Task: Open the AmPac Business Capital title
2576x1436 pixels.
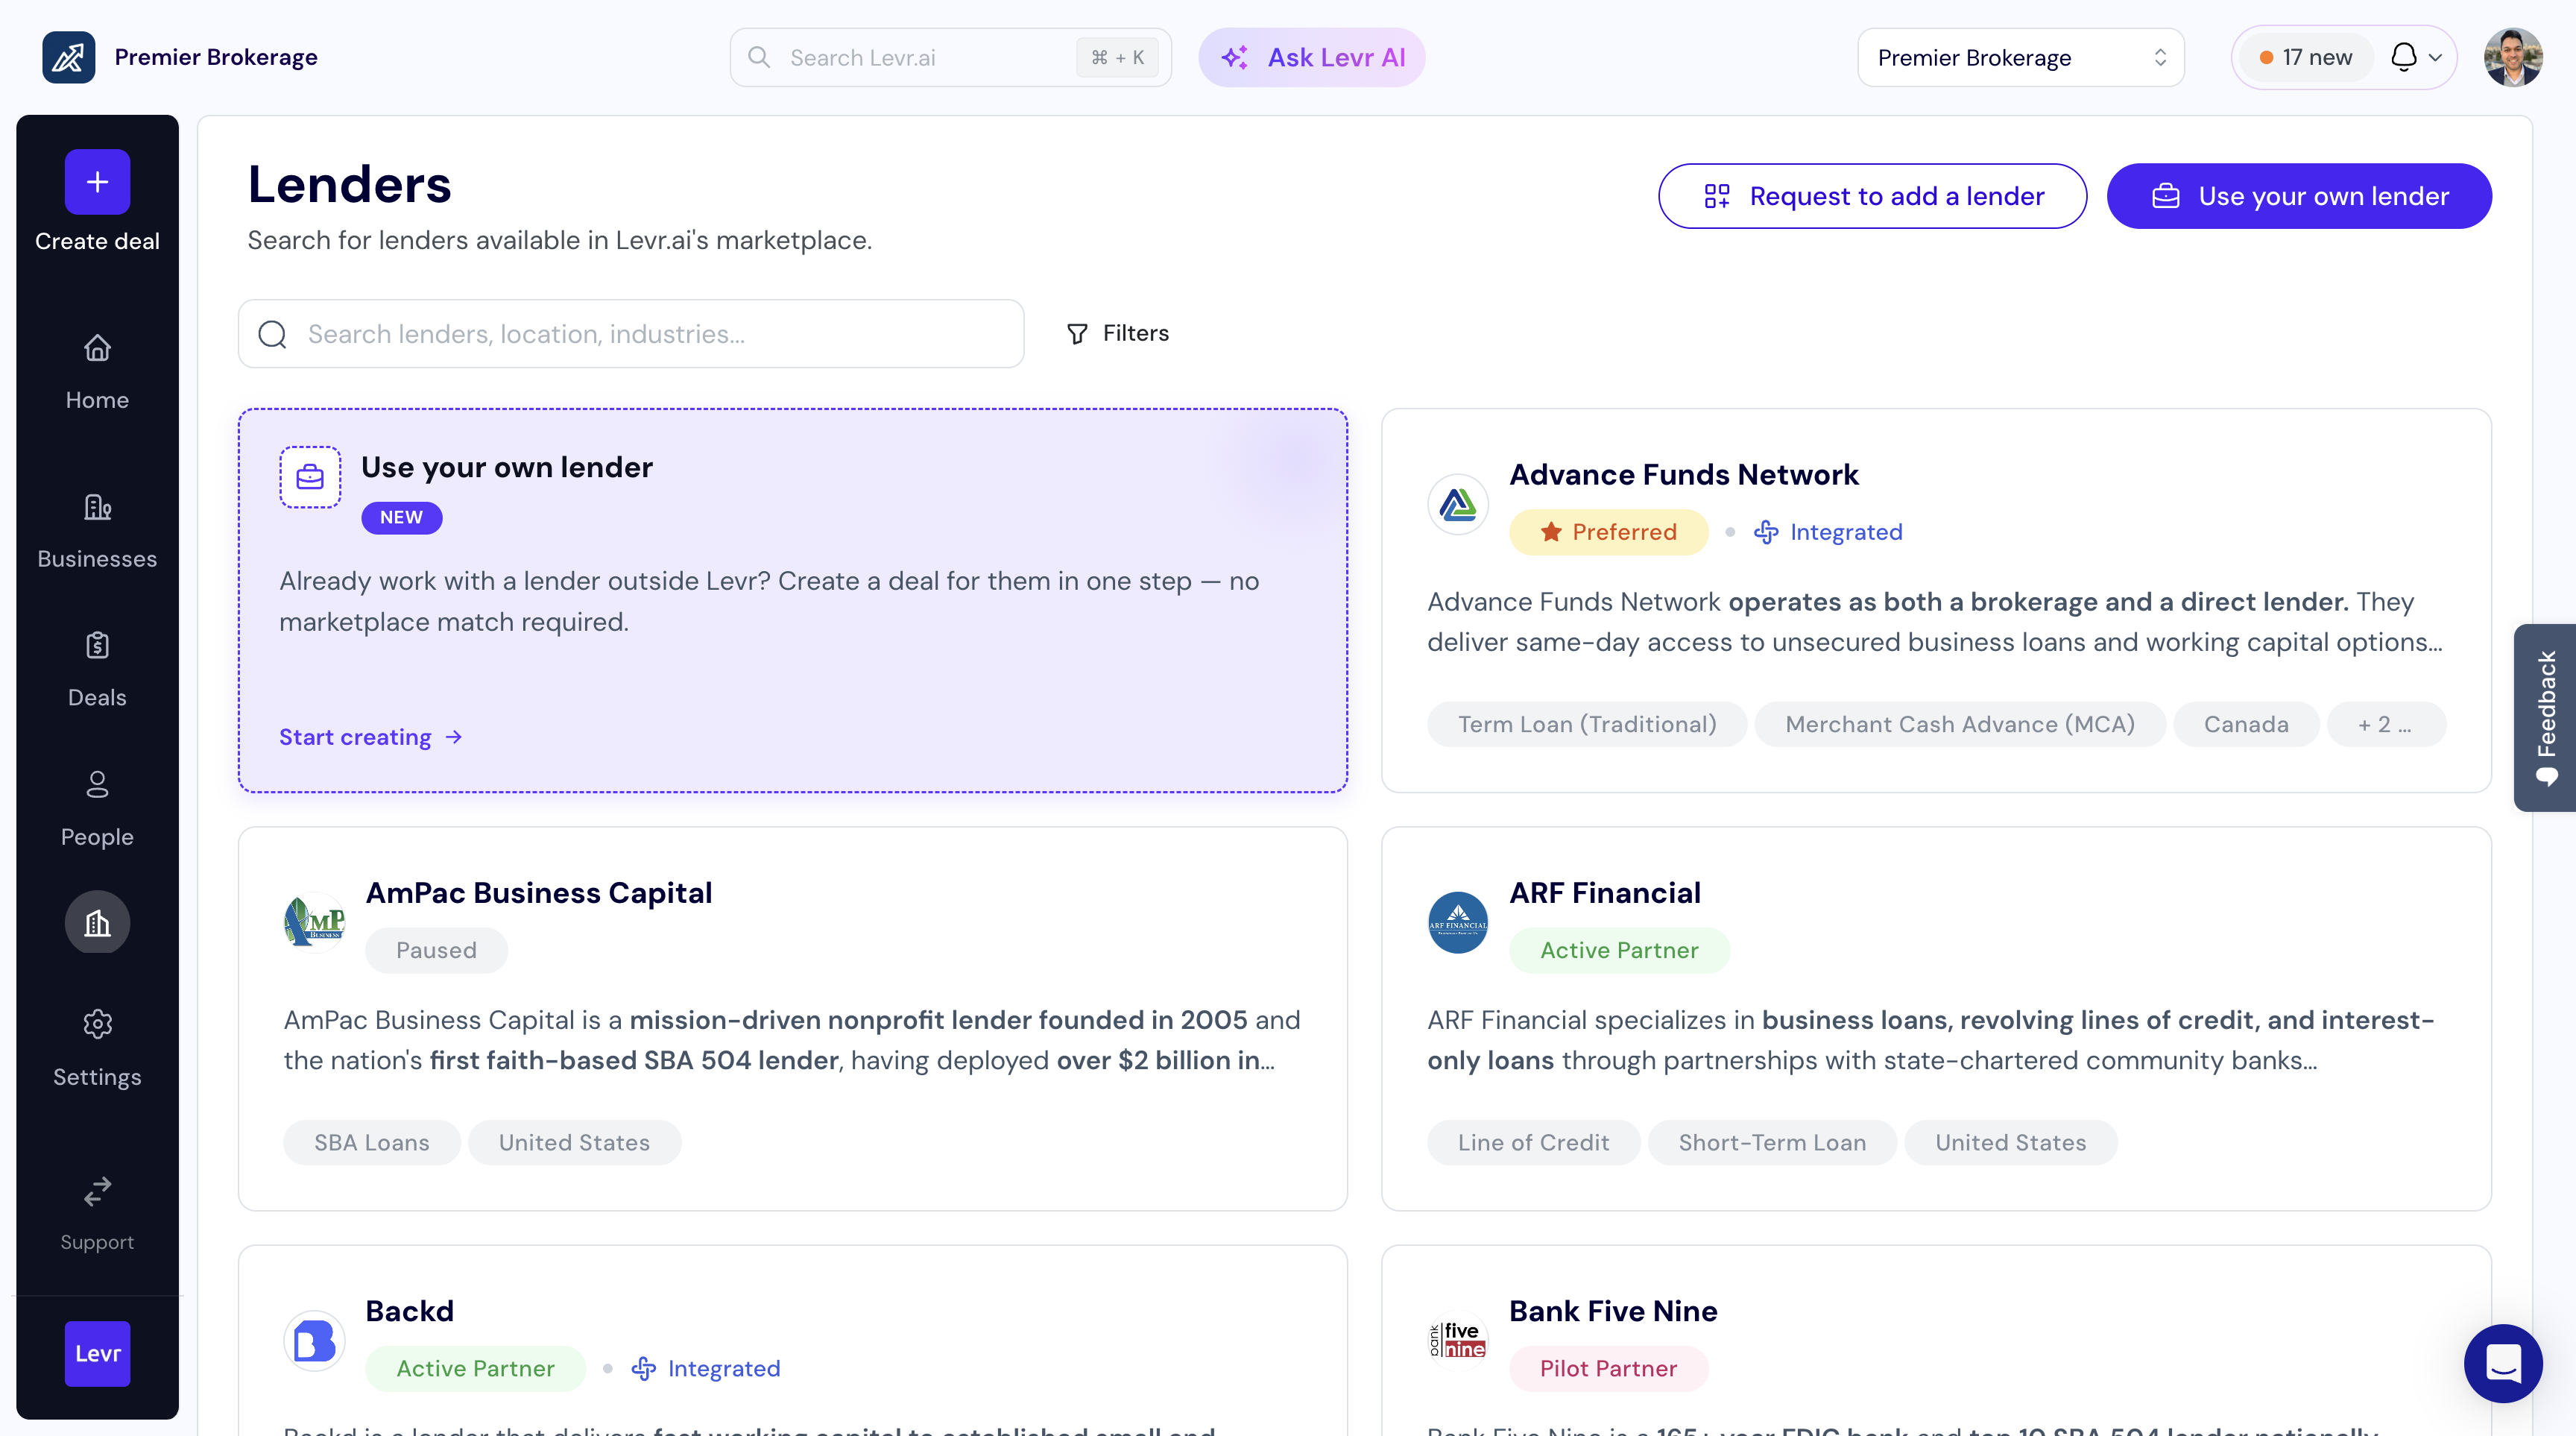Action: (539, 892)
